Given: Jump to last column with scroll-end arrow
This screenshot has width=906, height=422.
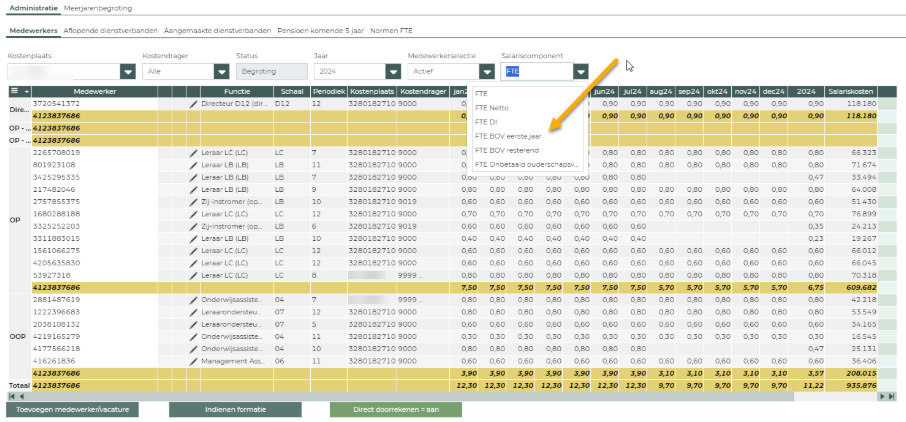Looking at the screenshot, I should click(x=890, y=396).
